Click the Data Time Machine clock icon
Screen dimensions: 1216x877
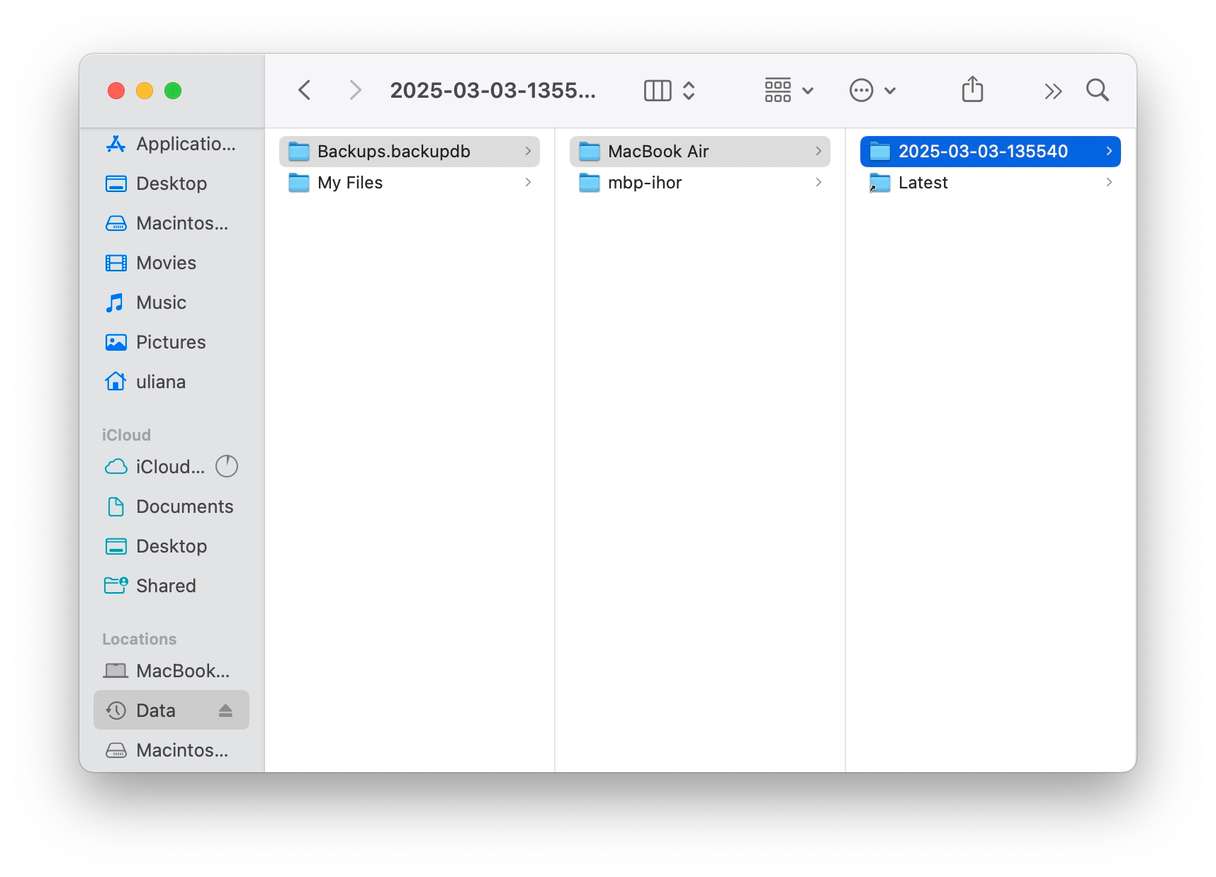click(116, 710)
